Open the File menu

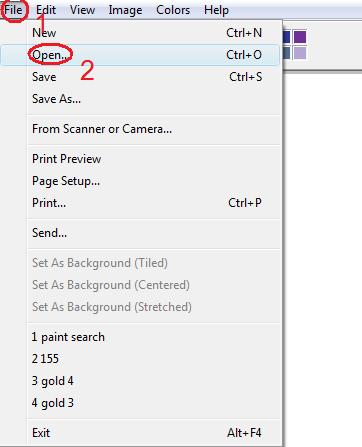click(13, 10)
